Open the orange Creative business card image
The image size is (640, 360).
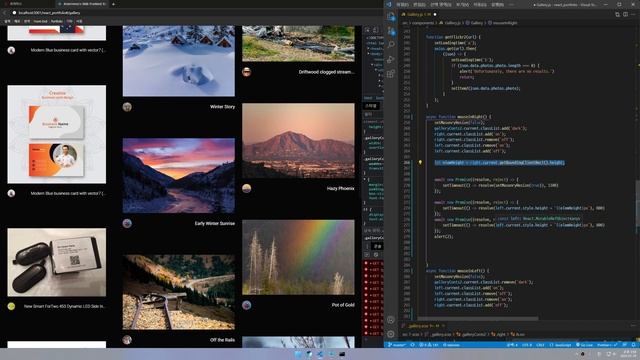click(57, 134)
